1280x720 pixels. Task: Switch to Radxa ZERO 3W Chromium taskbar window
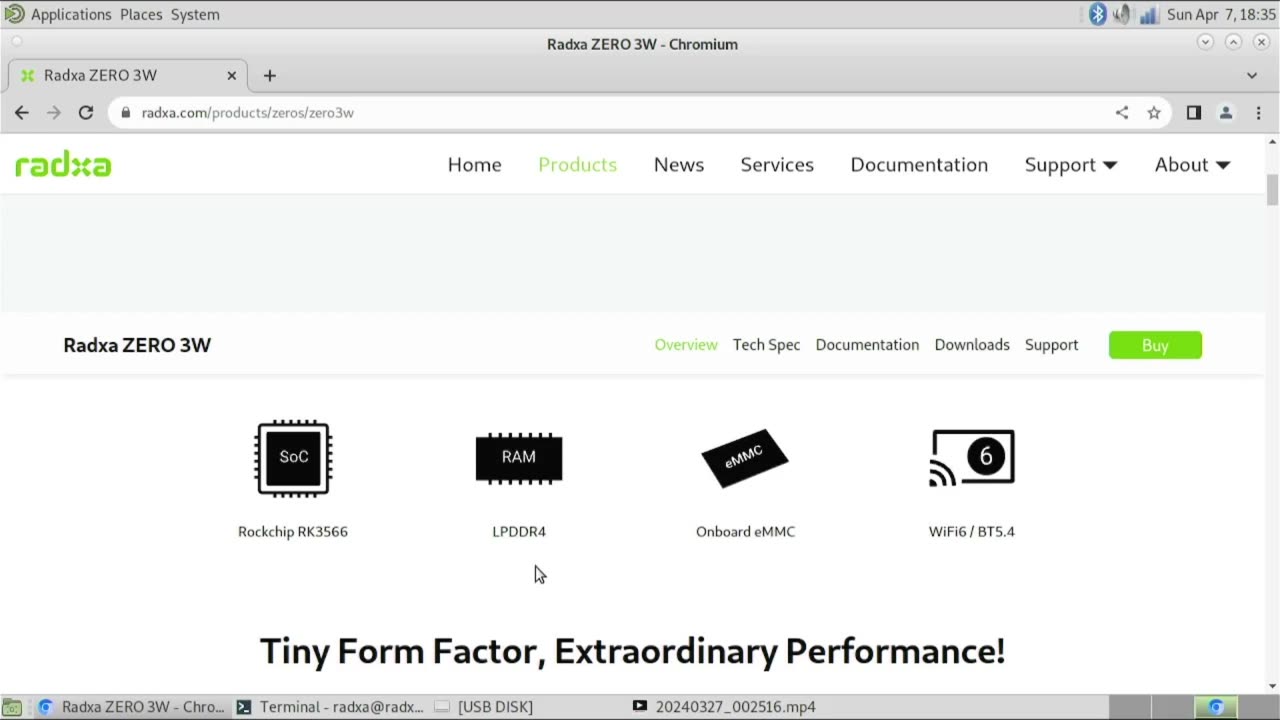pyautogui.click(x=131, y=707)
